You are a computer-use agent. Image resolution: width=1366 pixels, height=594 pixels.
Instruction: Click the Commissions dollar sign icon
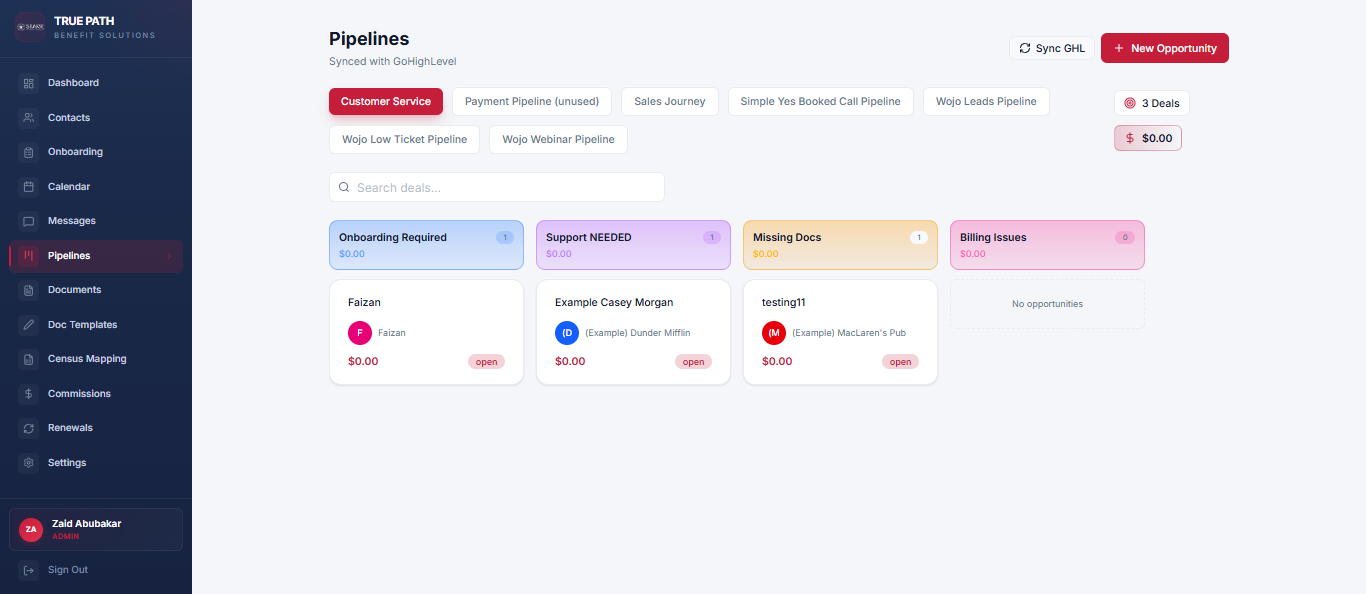[29, 394]
